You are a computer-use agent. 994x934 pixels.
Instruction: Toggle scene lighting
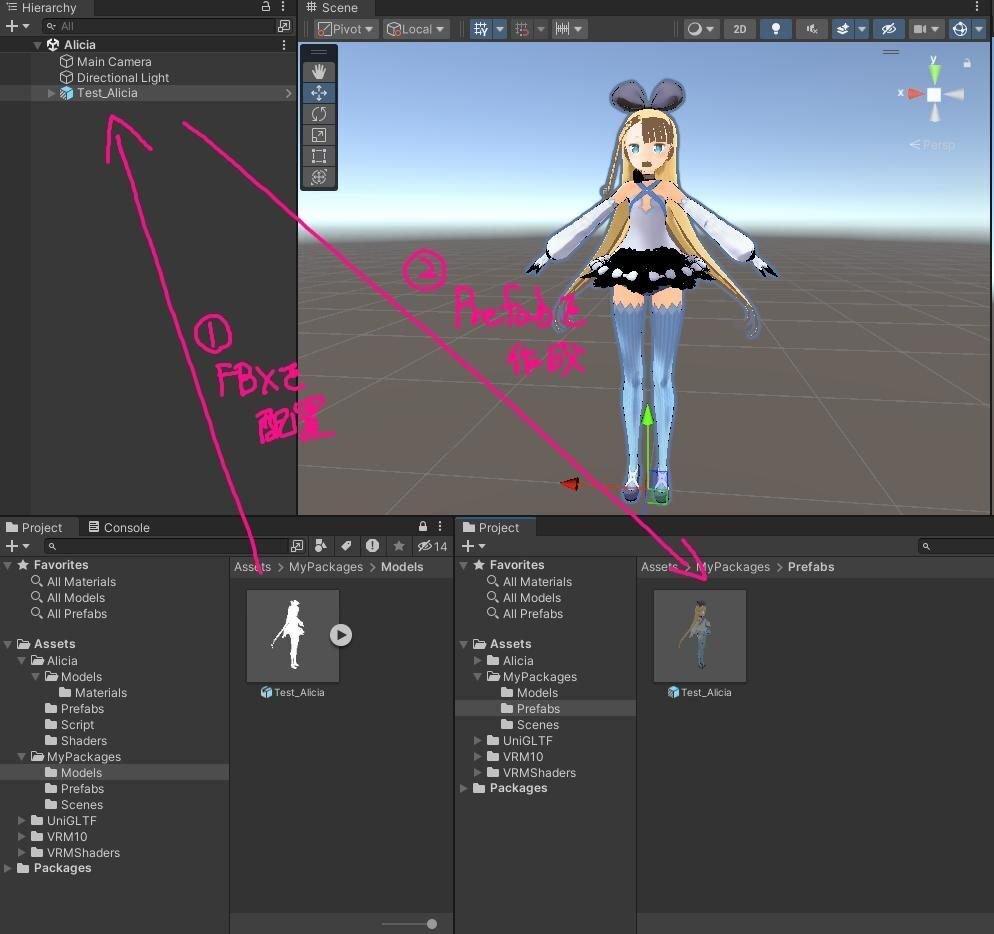[x=775, y=29]
